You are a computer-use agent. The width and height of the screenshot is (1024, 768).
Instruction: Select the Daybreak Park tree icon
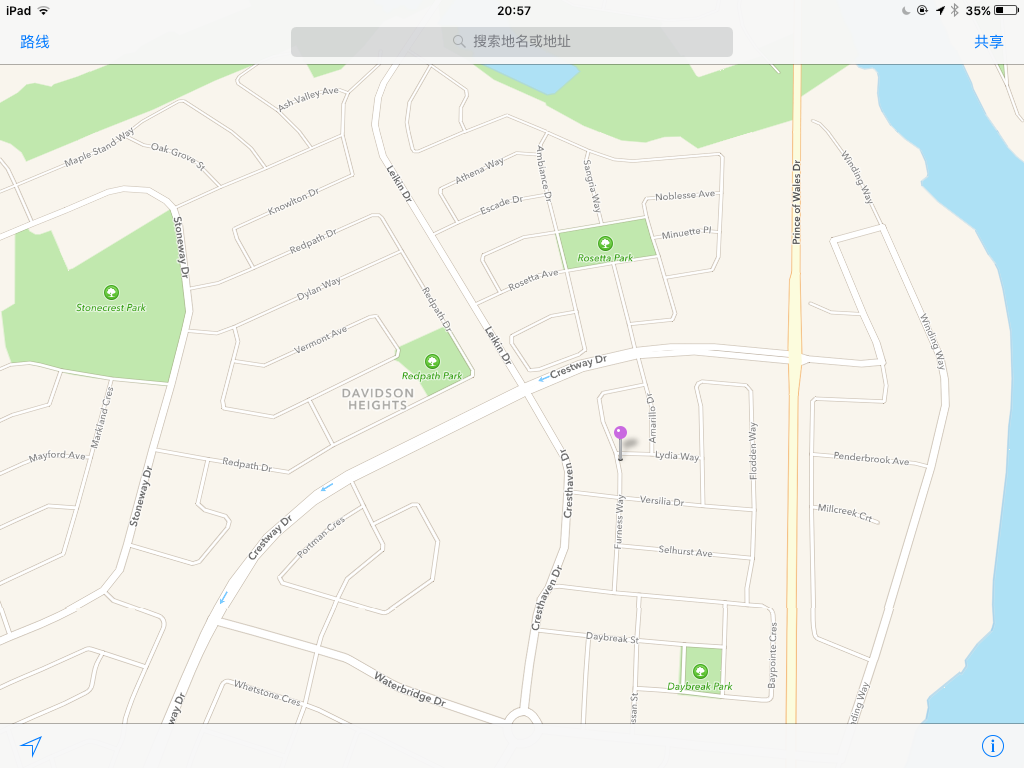click(x=700, y=671)
